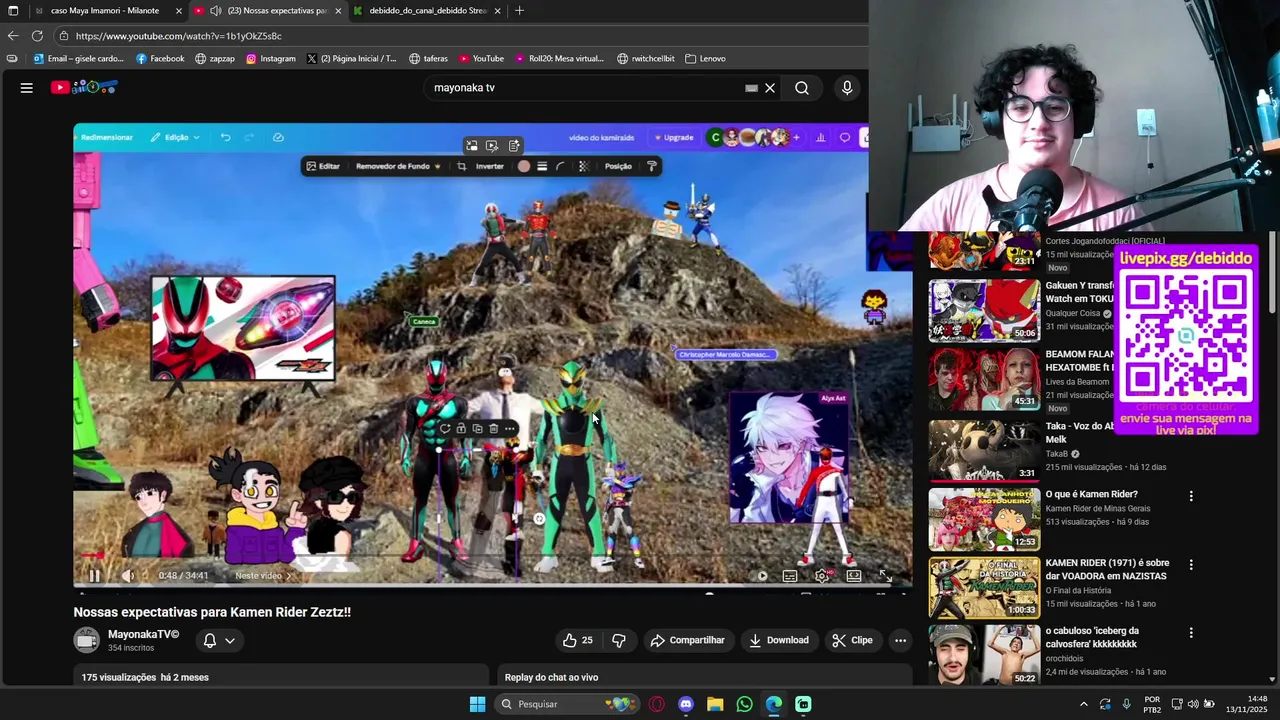Open more actions ellipsis under video

[900, 640]
